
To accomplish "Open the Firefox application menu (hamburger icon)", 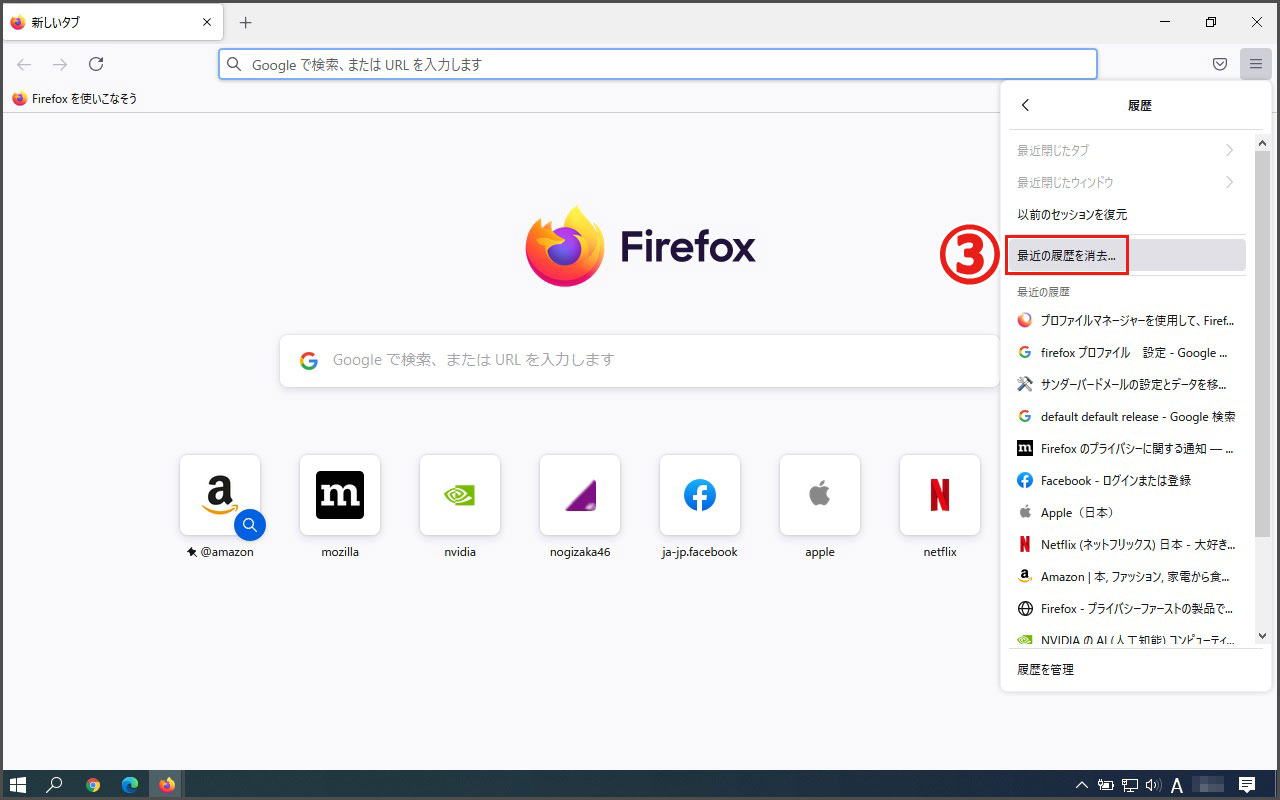I will [1255, 64].
